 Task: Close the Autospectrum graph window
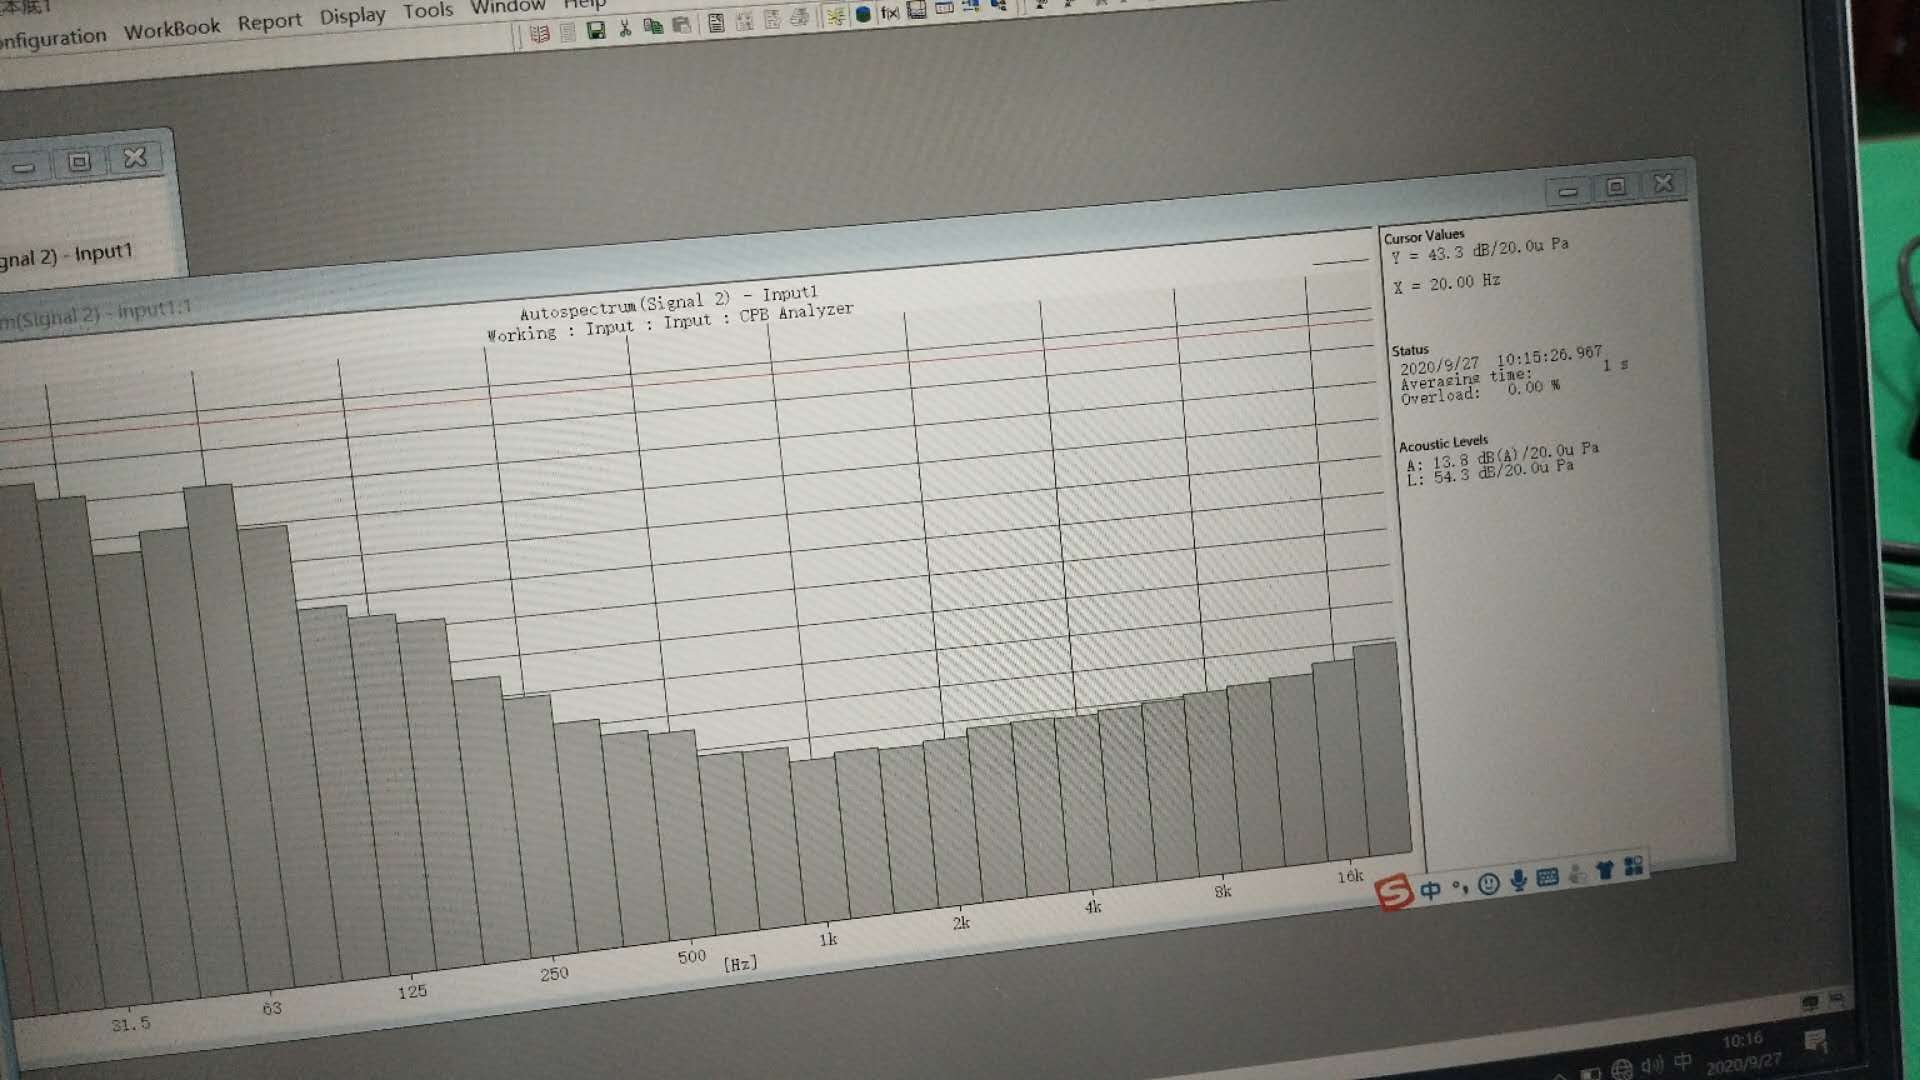tap(1664, 183)
